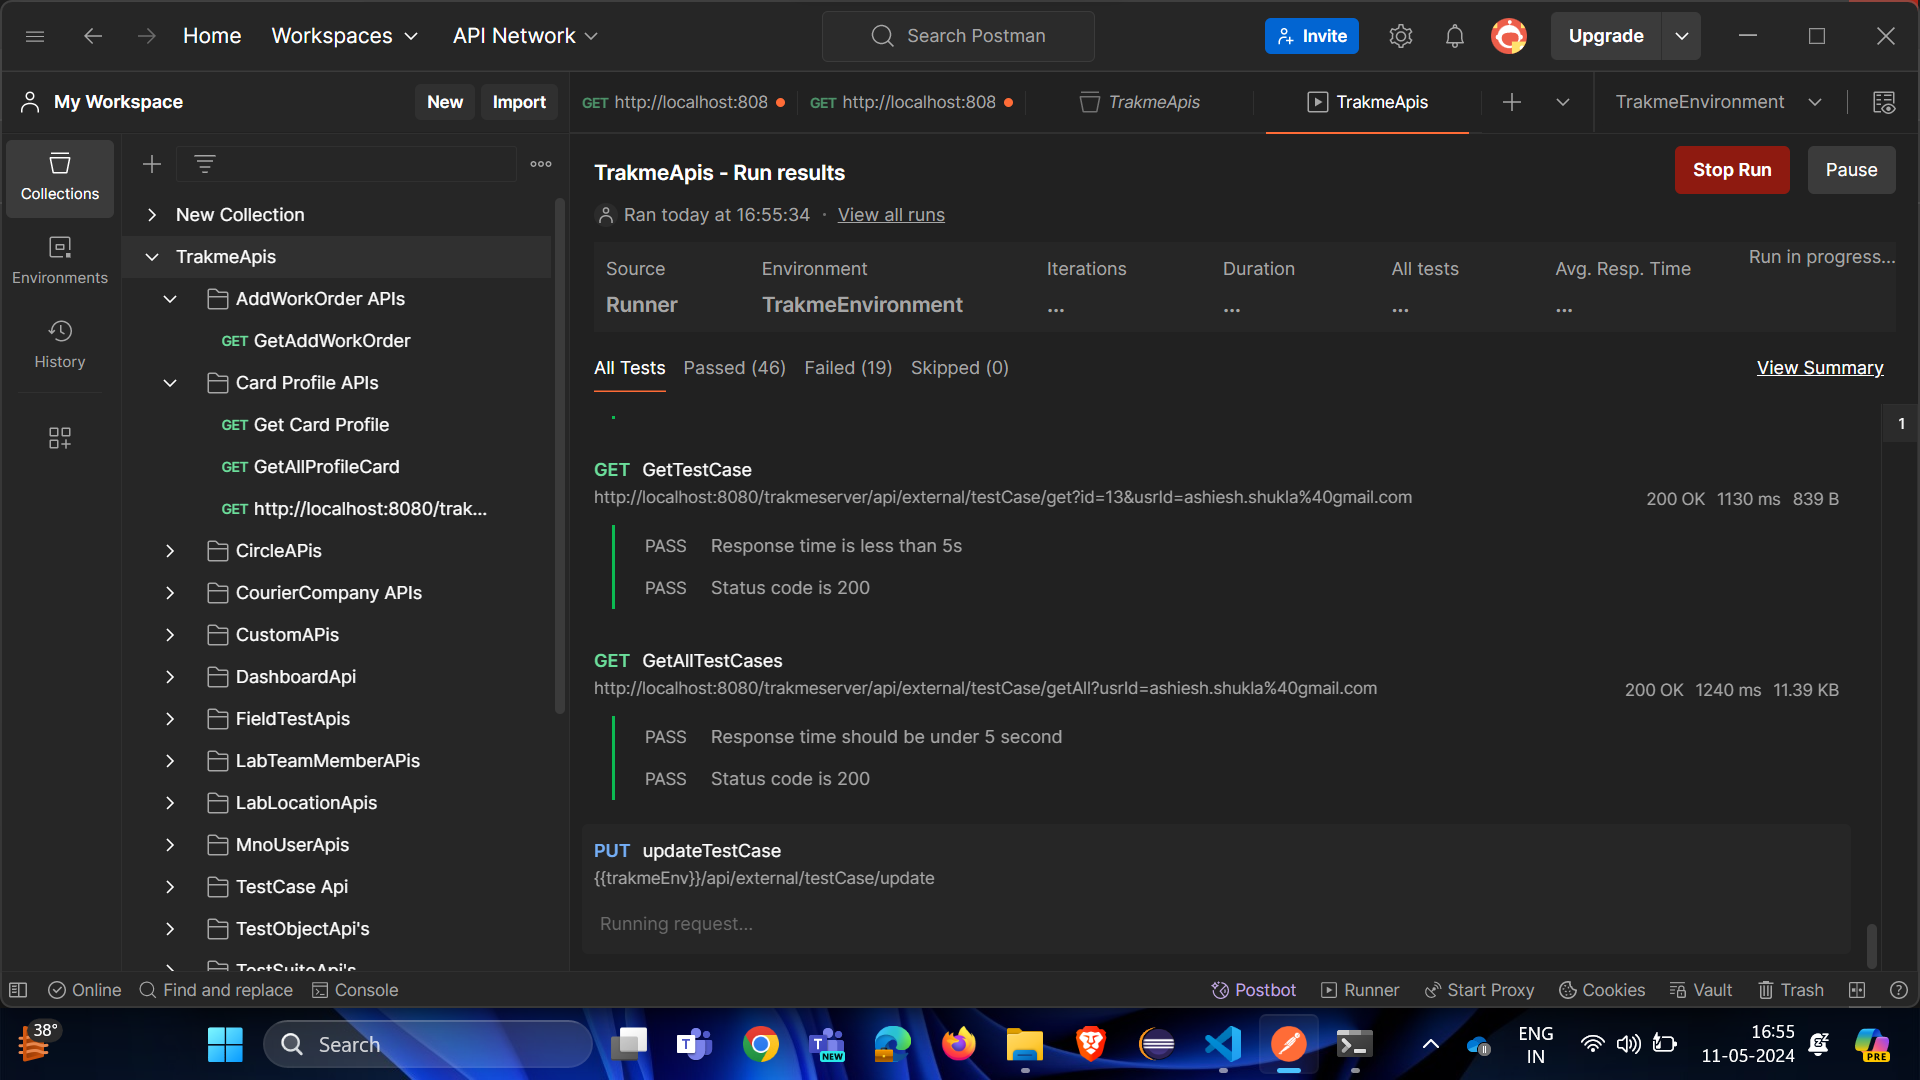Switch to the All Tests tab
1920x1080 pixels.
630,368
